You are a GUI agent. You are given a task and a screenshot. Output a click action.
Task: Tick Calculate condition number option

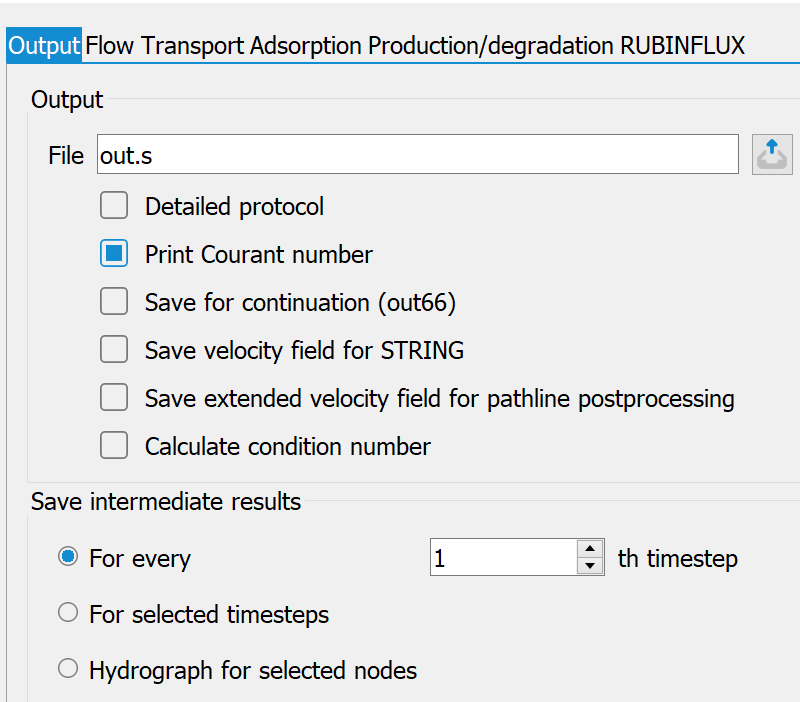tap(114, 445)
